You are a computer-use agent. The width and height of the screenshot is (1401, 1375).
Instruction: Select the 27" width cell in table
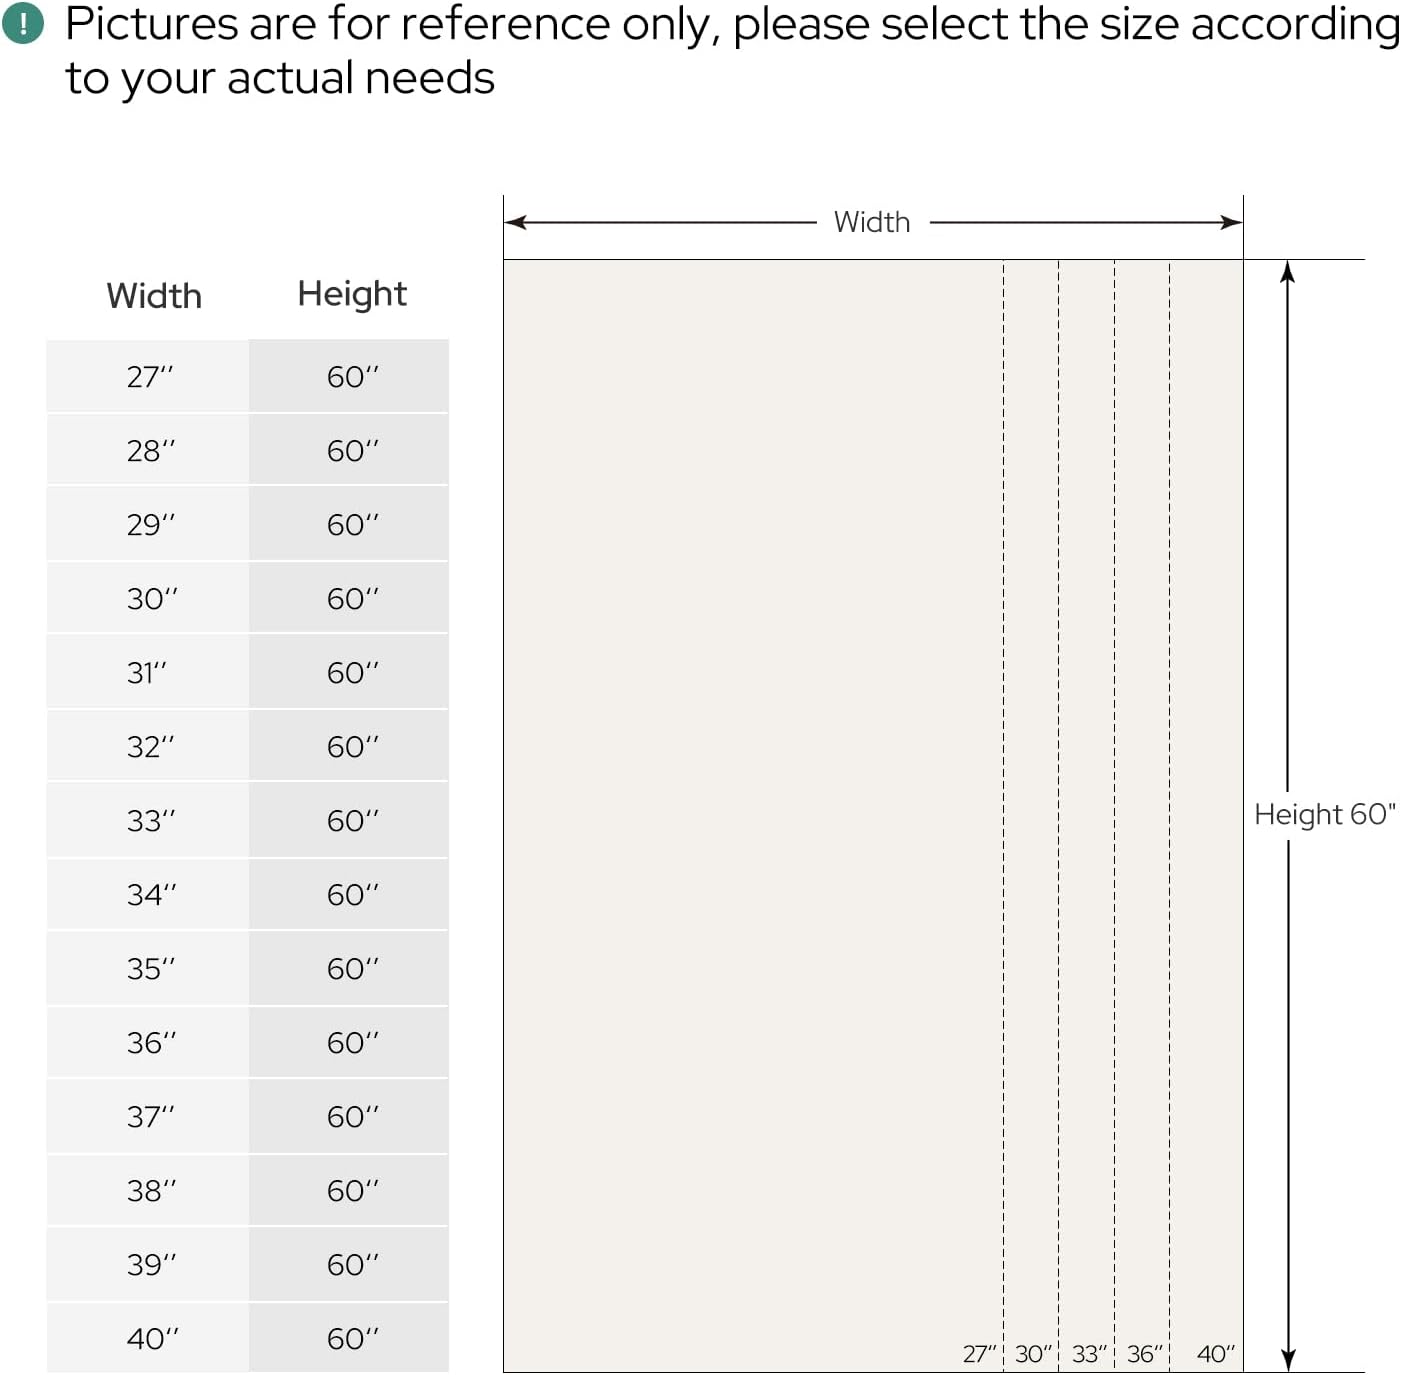149,377
